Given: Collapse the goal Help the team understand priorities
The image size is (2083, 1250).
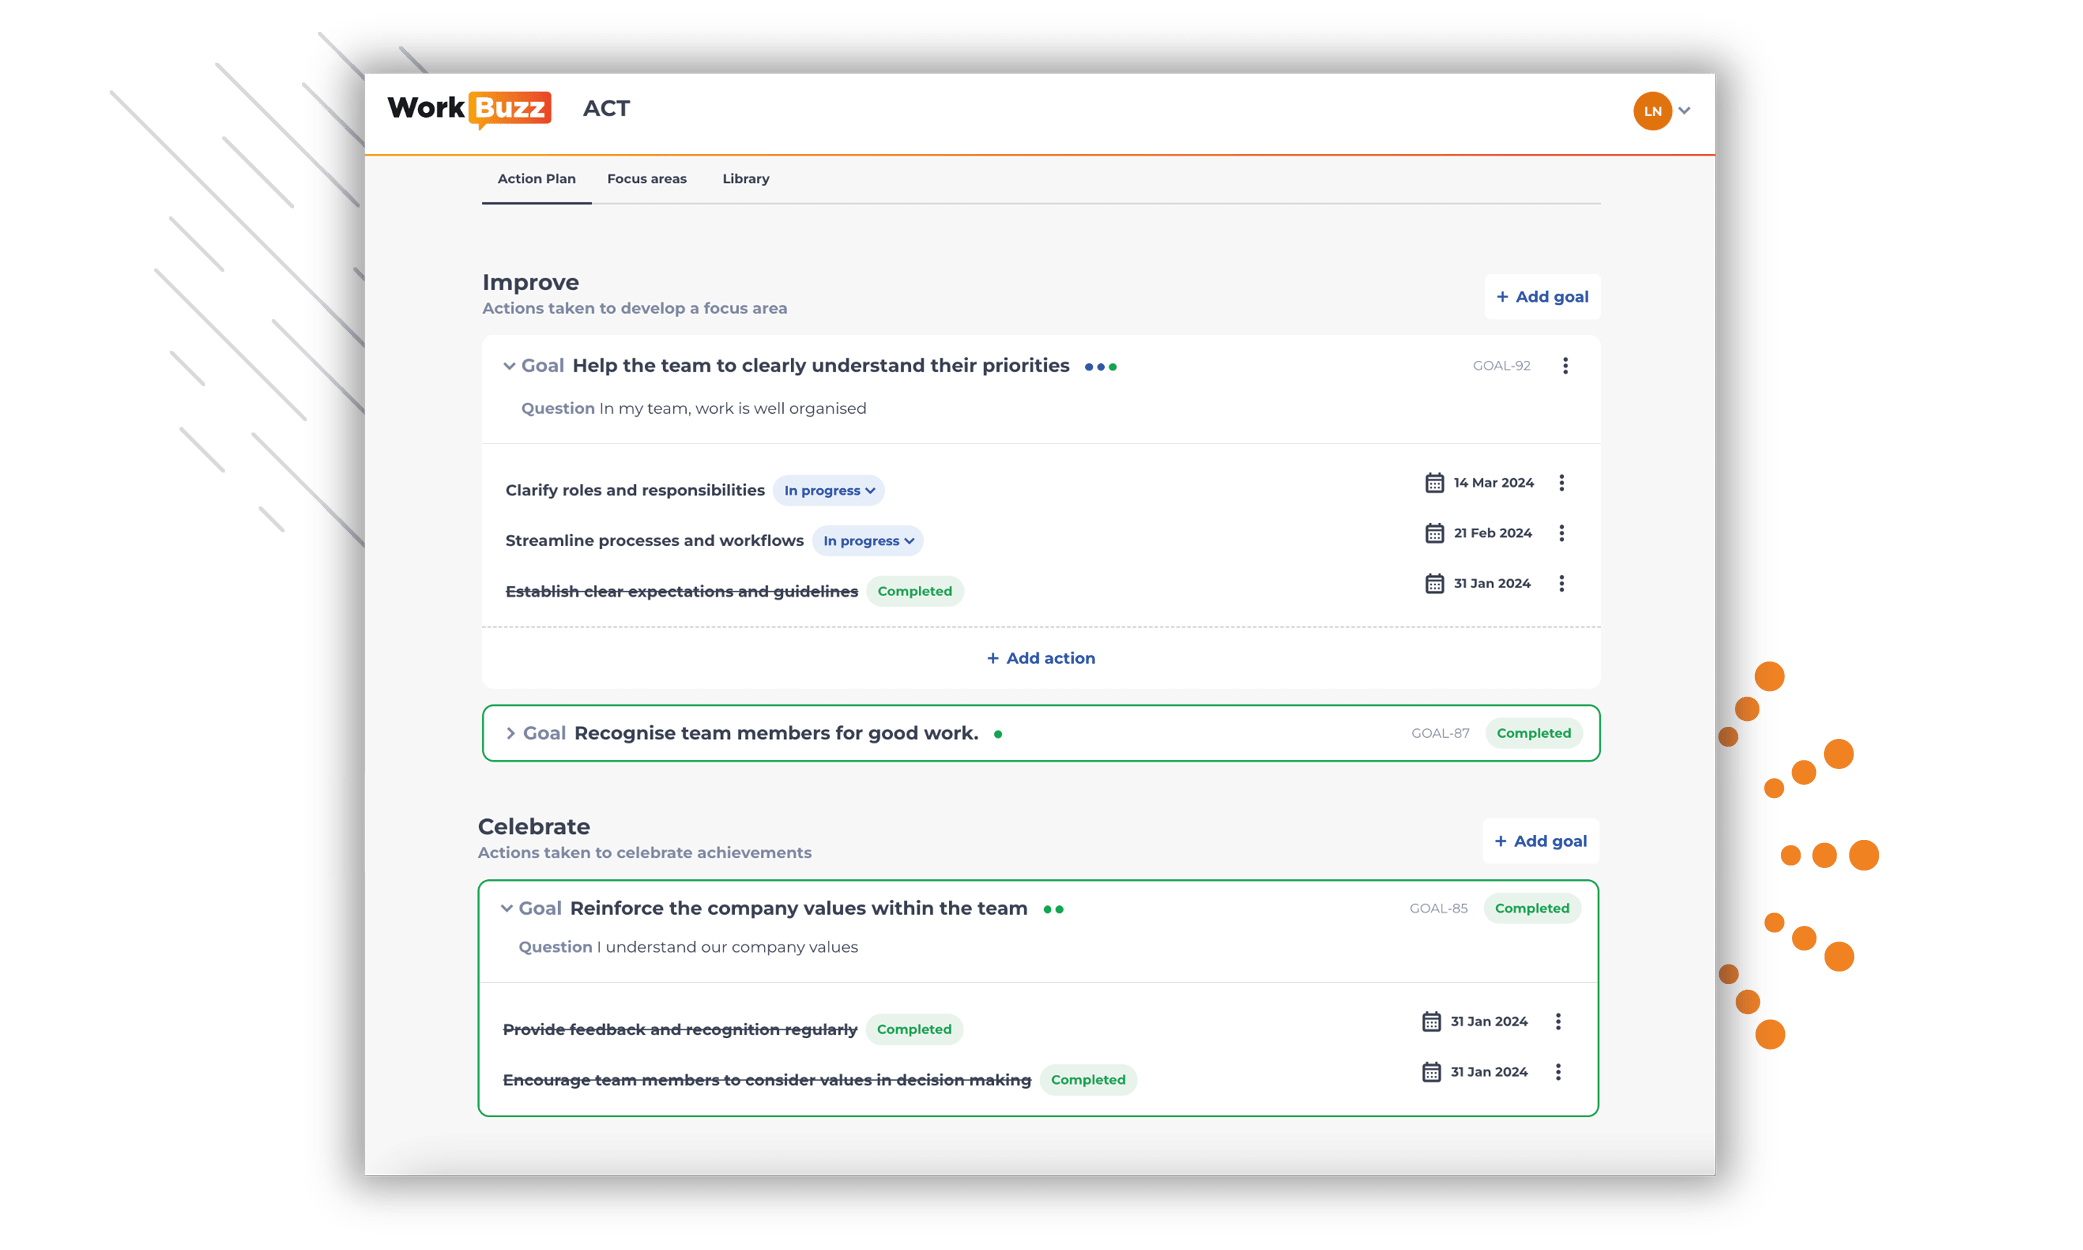Looking at the screenshot, I should click(509, 365).
